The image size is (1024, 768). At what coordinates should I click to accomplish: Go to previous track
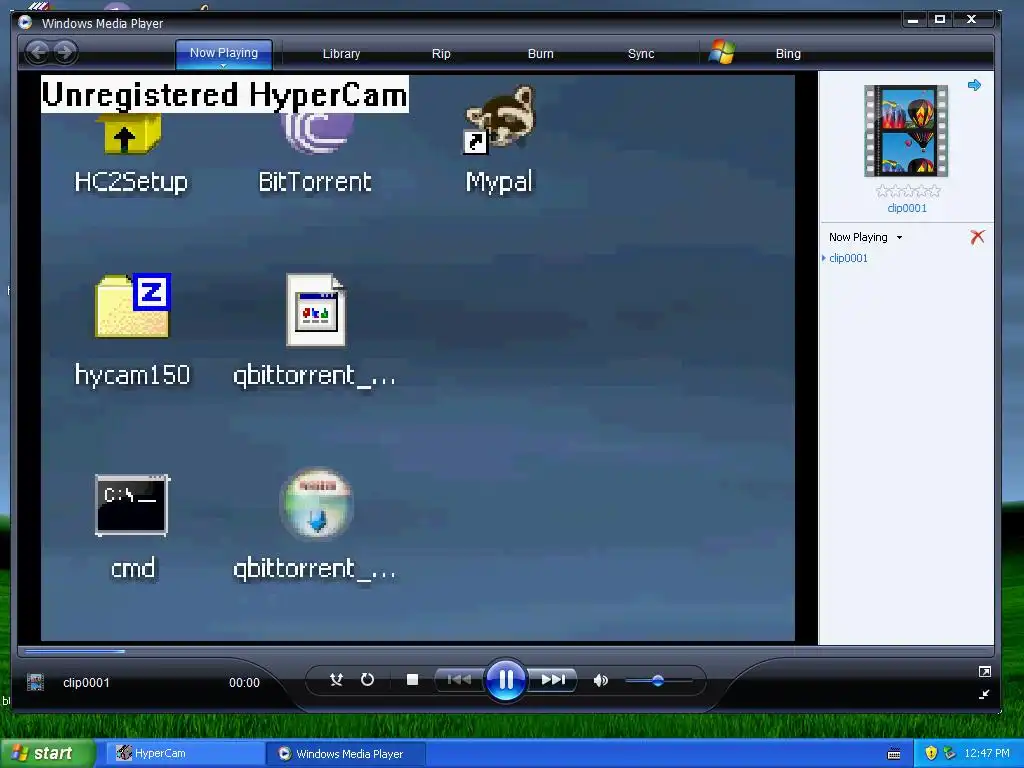pos(459,680)
